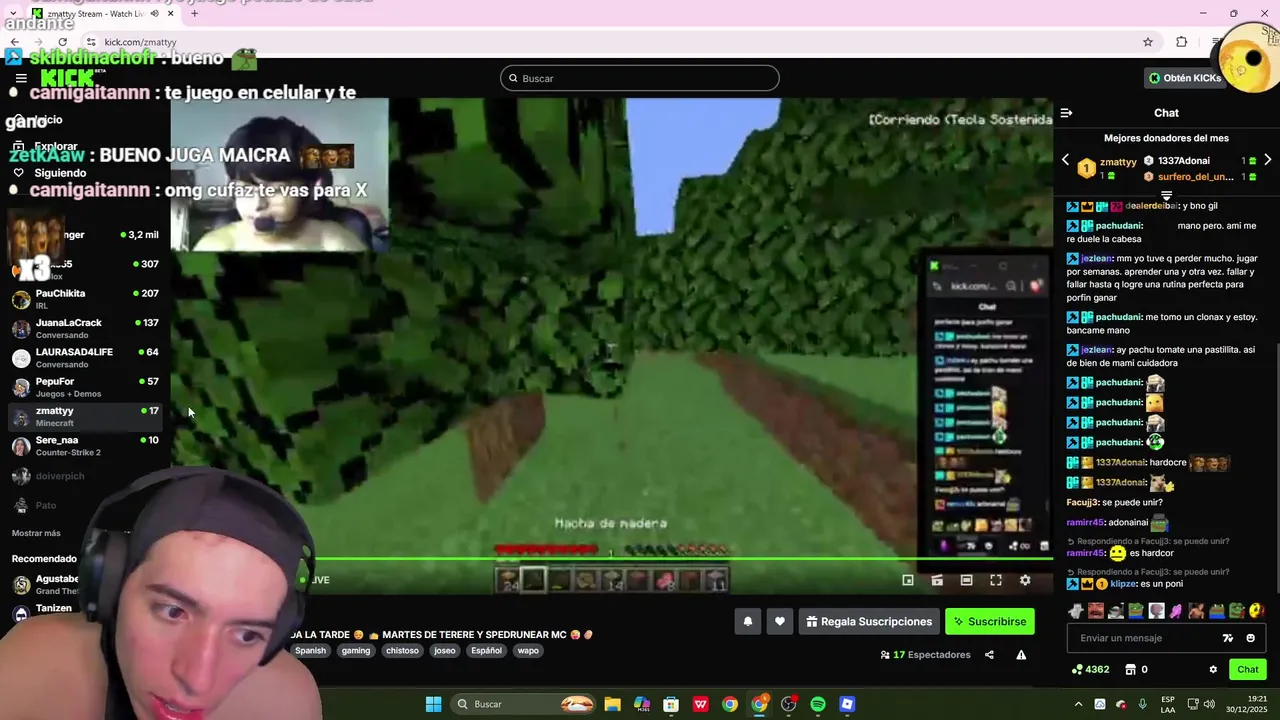The width and height of the screenshot is (1280, 720).
Task: Click the green Suscribirse button
Action: [x=990, y=621]
